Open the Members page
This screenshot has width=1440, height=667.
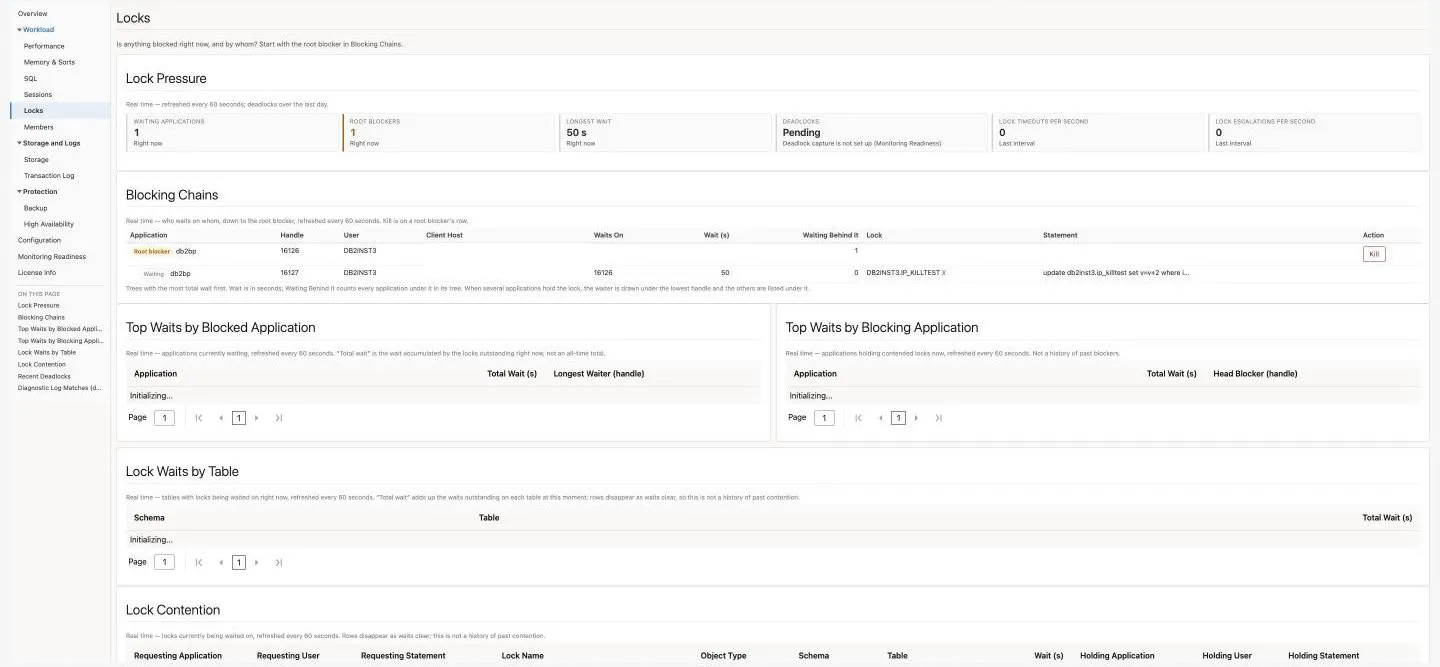39,127
